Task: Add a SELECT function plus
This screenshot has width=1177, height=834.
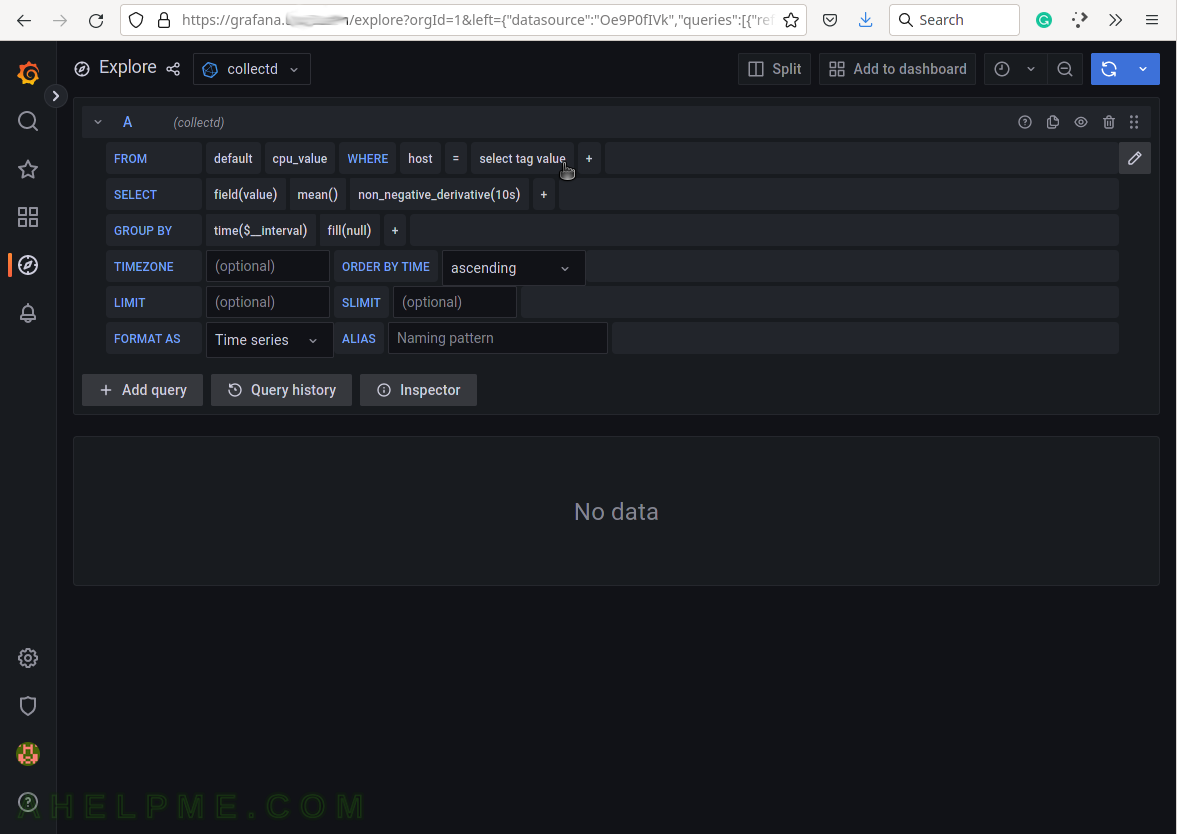Action: click(544, 194)
